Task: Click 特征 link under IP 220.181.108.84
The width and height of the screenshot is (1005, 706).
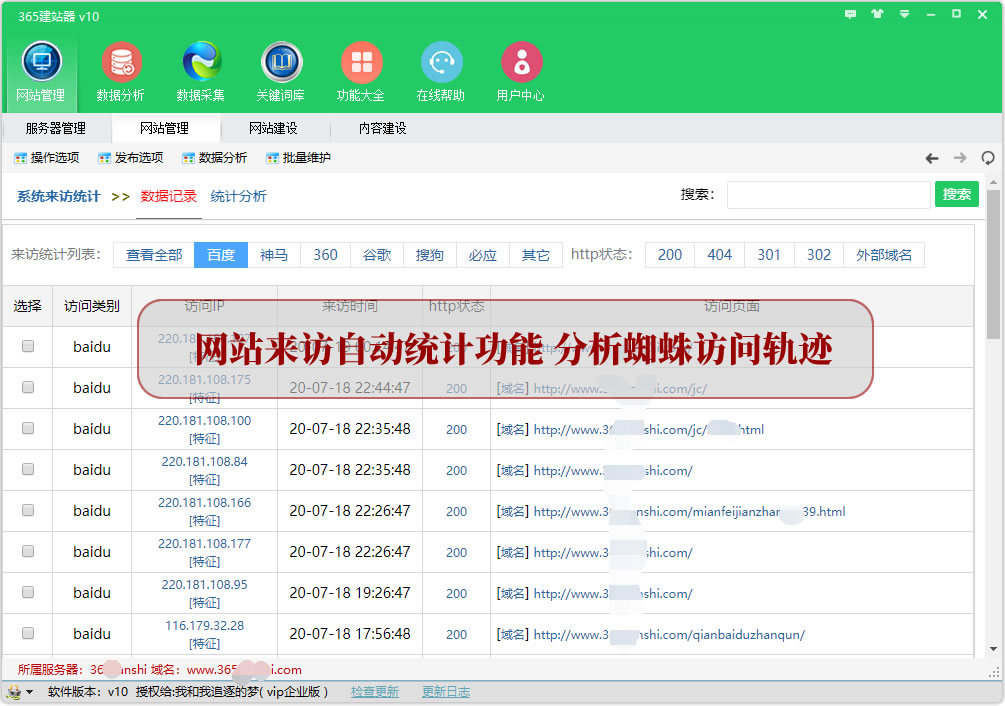Action: pos(204,480)
